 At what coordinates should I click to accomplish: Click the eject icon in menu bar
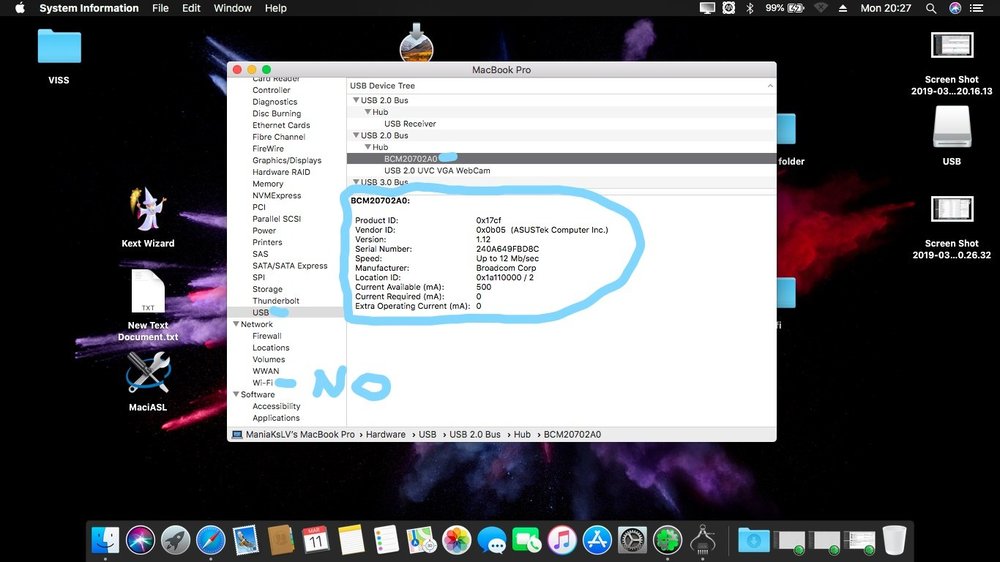(x=842, y=8)
